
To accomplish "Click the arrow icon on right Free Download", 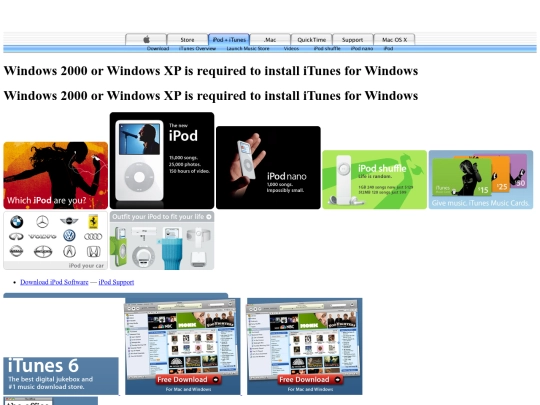I will pos(338,380).
